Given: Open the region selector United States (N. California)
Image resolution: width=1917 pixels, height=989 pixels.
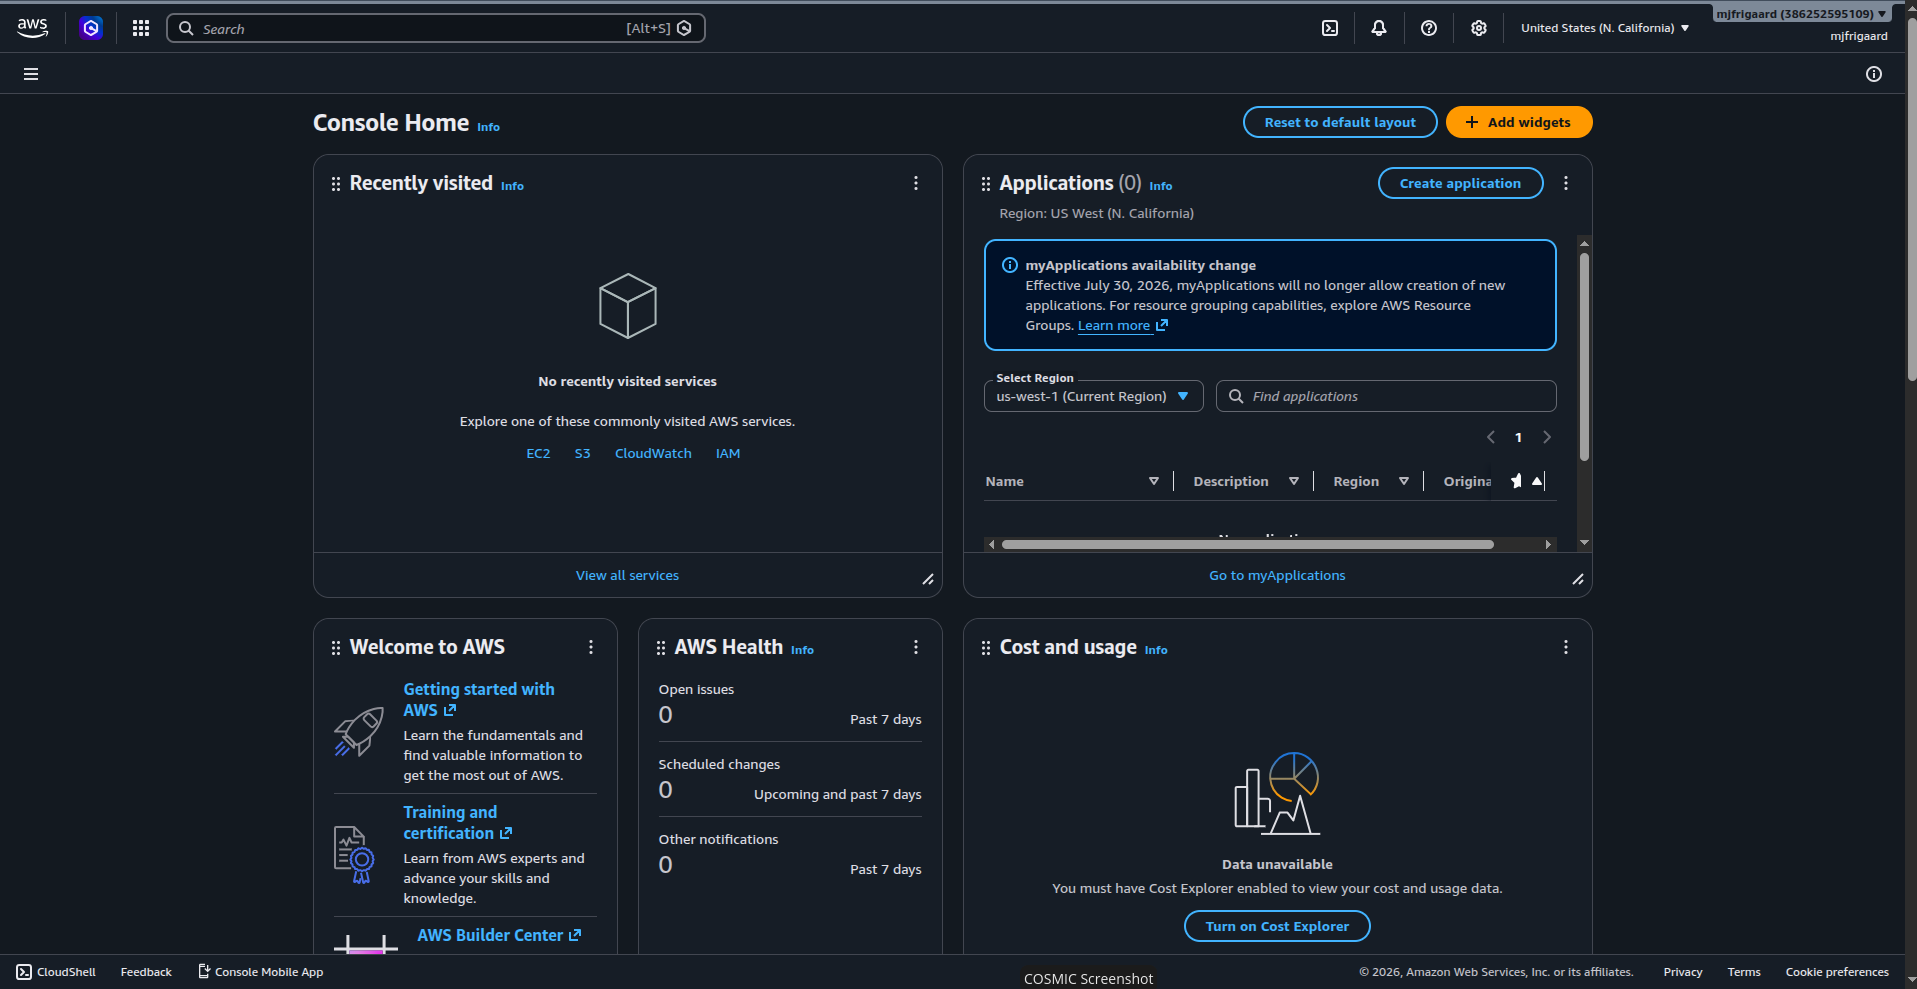Looking at the screenshot, I should pos(1605,28).
